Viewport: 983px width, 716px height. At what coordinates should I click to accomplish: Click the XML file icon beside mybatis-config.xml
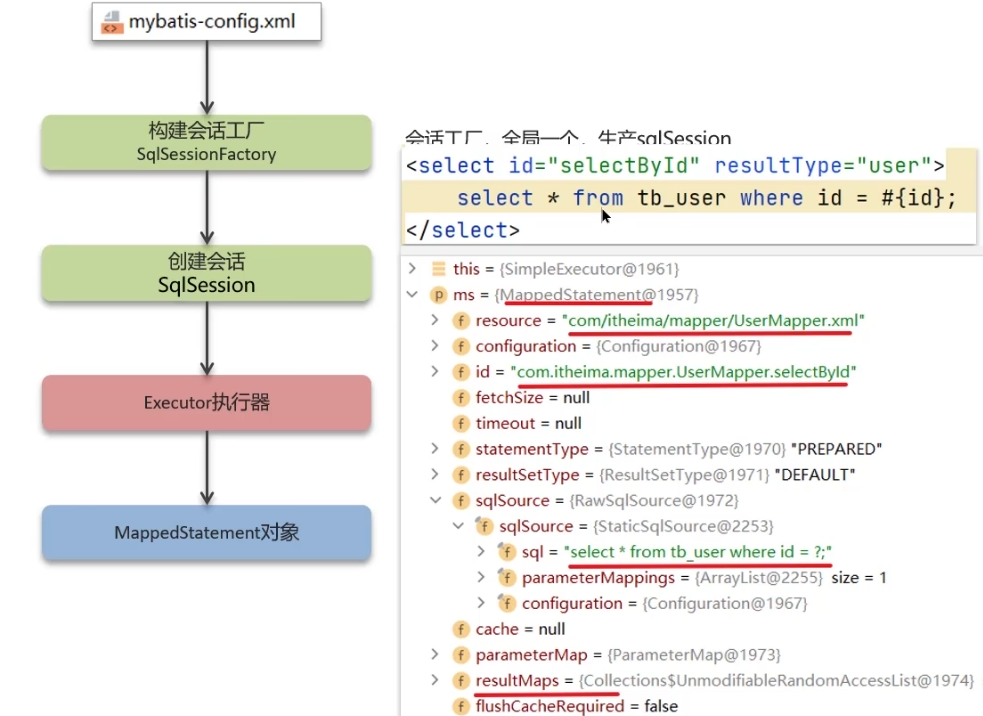[112, 22]
